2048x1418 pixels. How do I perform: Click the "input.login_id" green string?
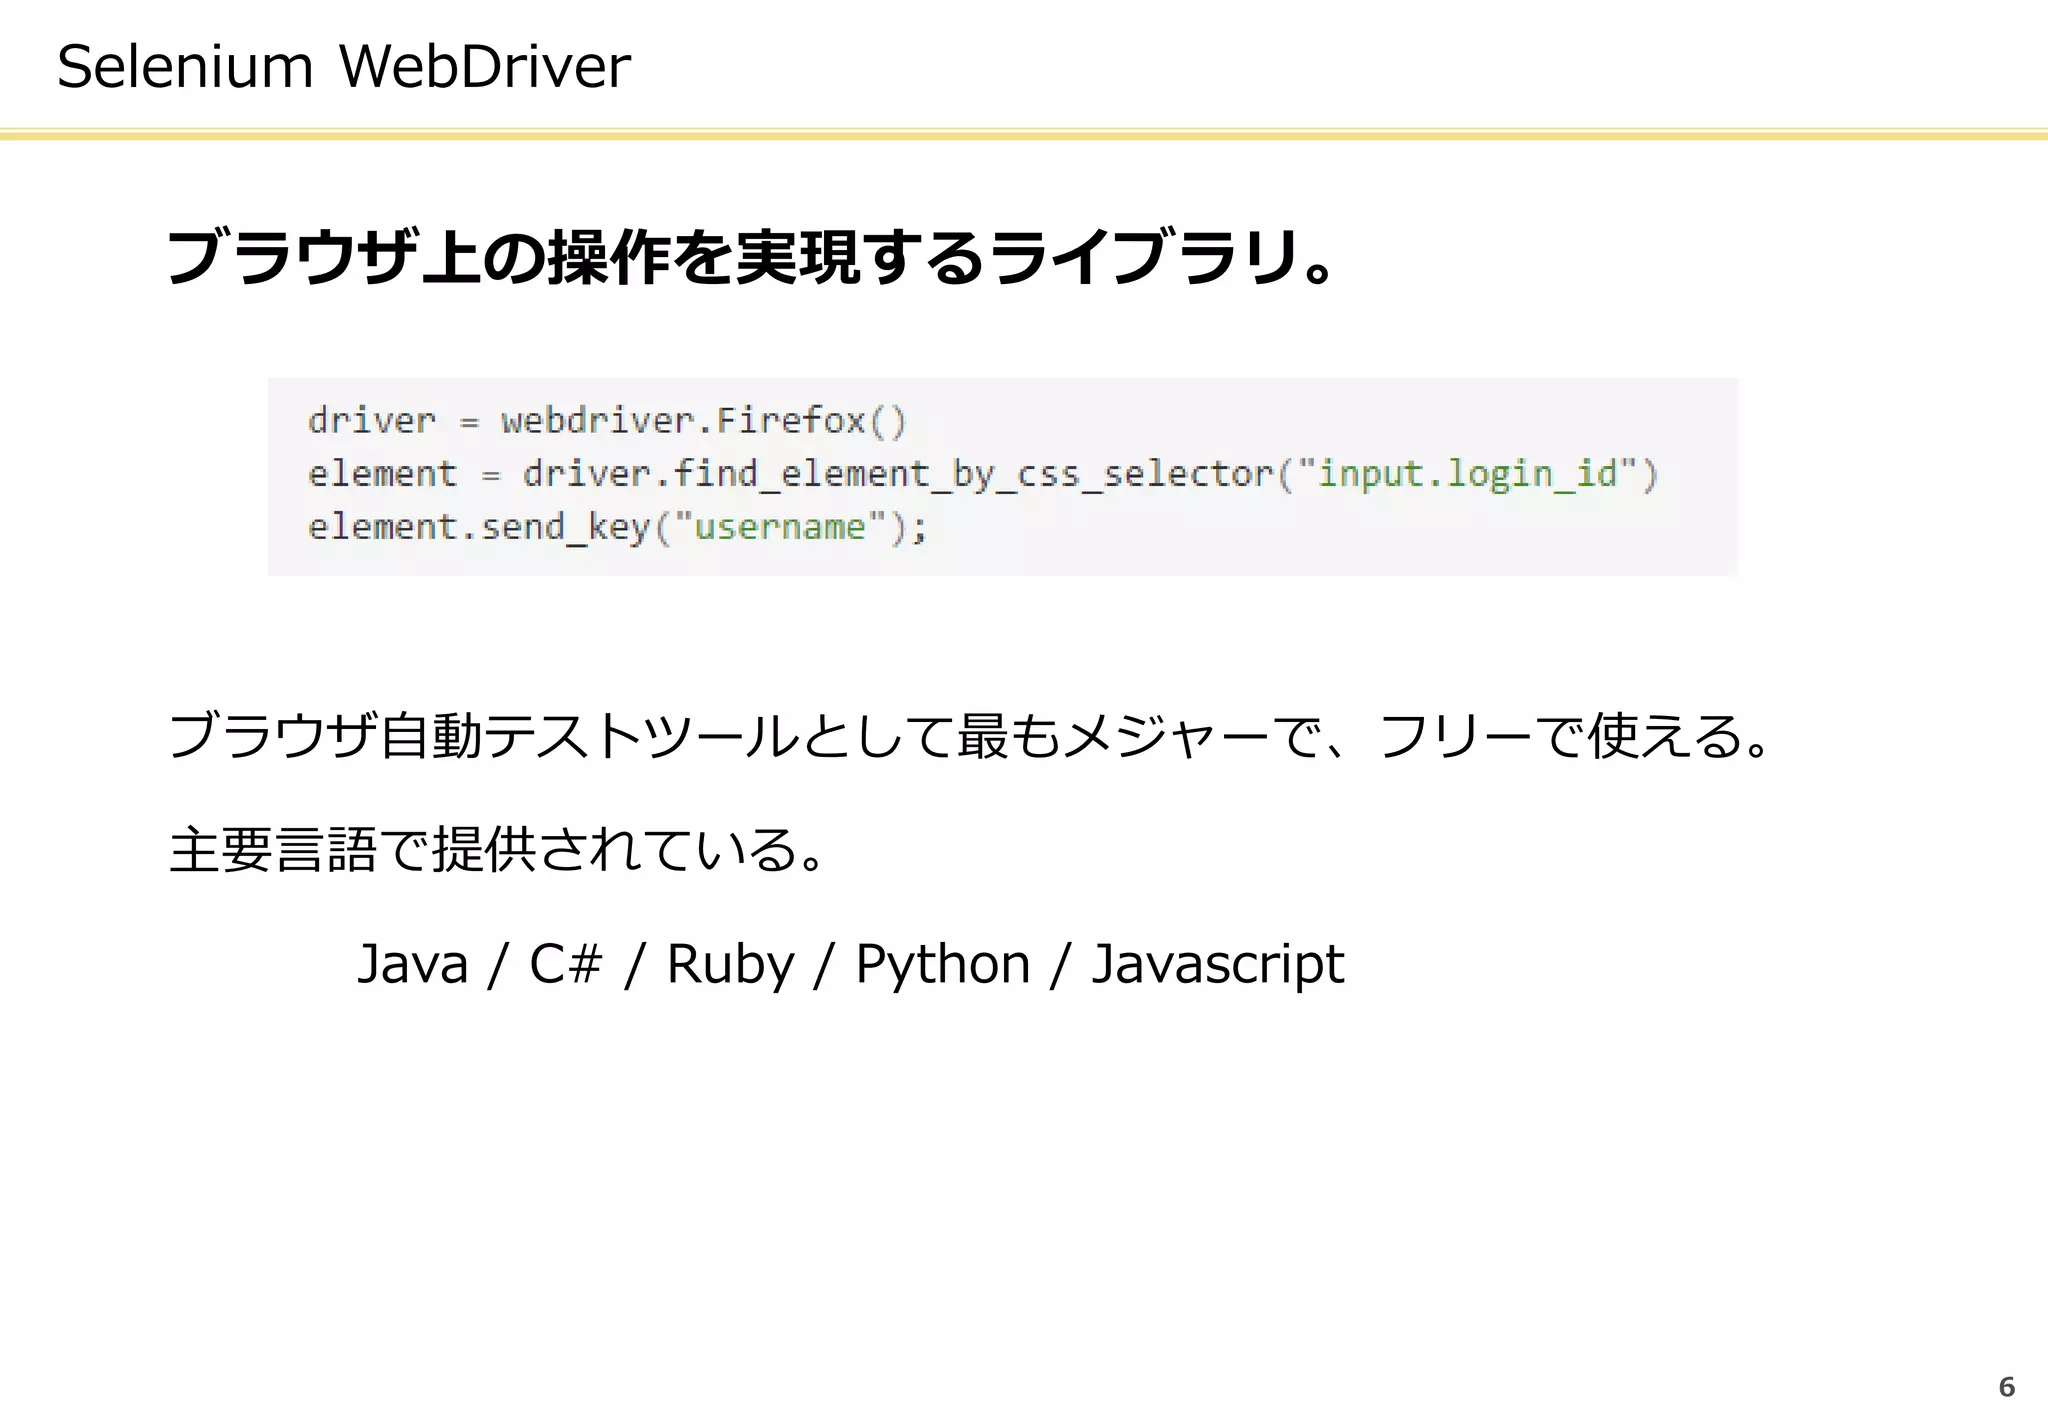tap(1467, 474)
